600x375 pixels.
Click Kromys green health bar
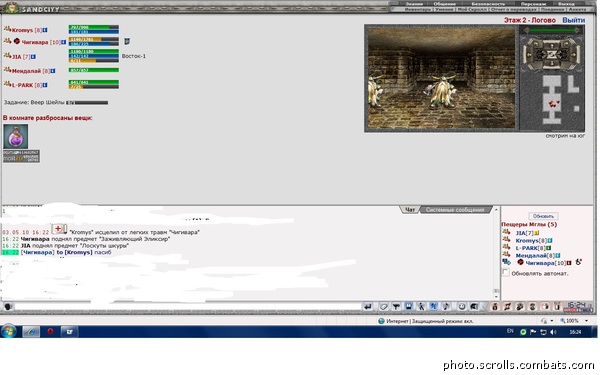pyautogui.click(x=93, y=27)
